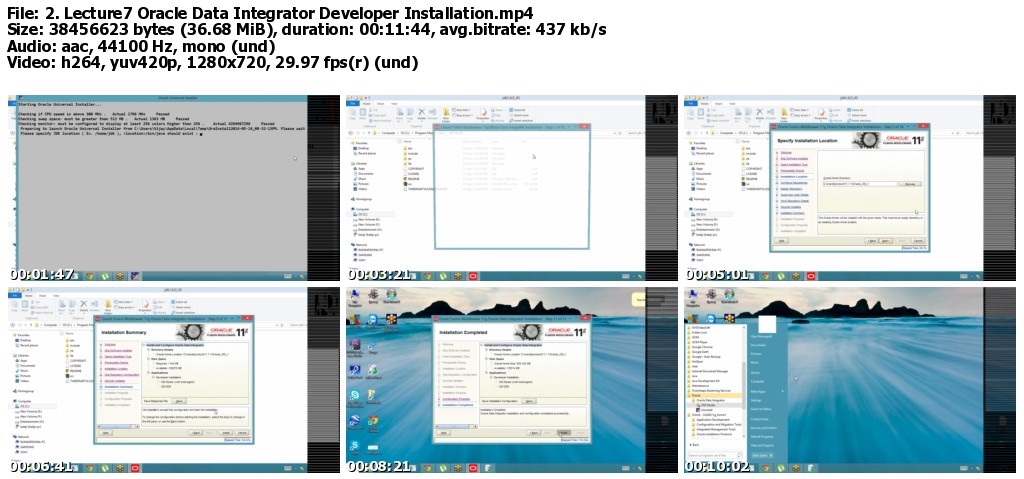Open the Home ribbon tab in 00:05:01 frame
This screenshot has height=479, width=1024.
point(704,103)
